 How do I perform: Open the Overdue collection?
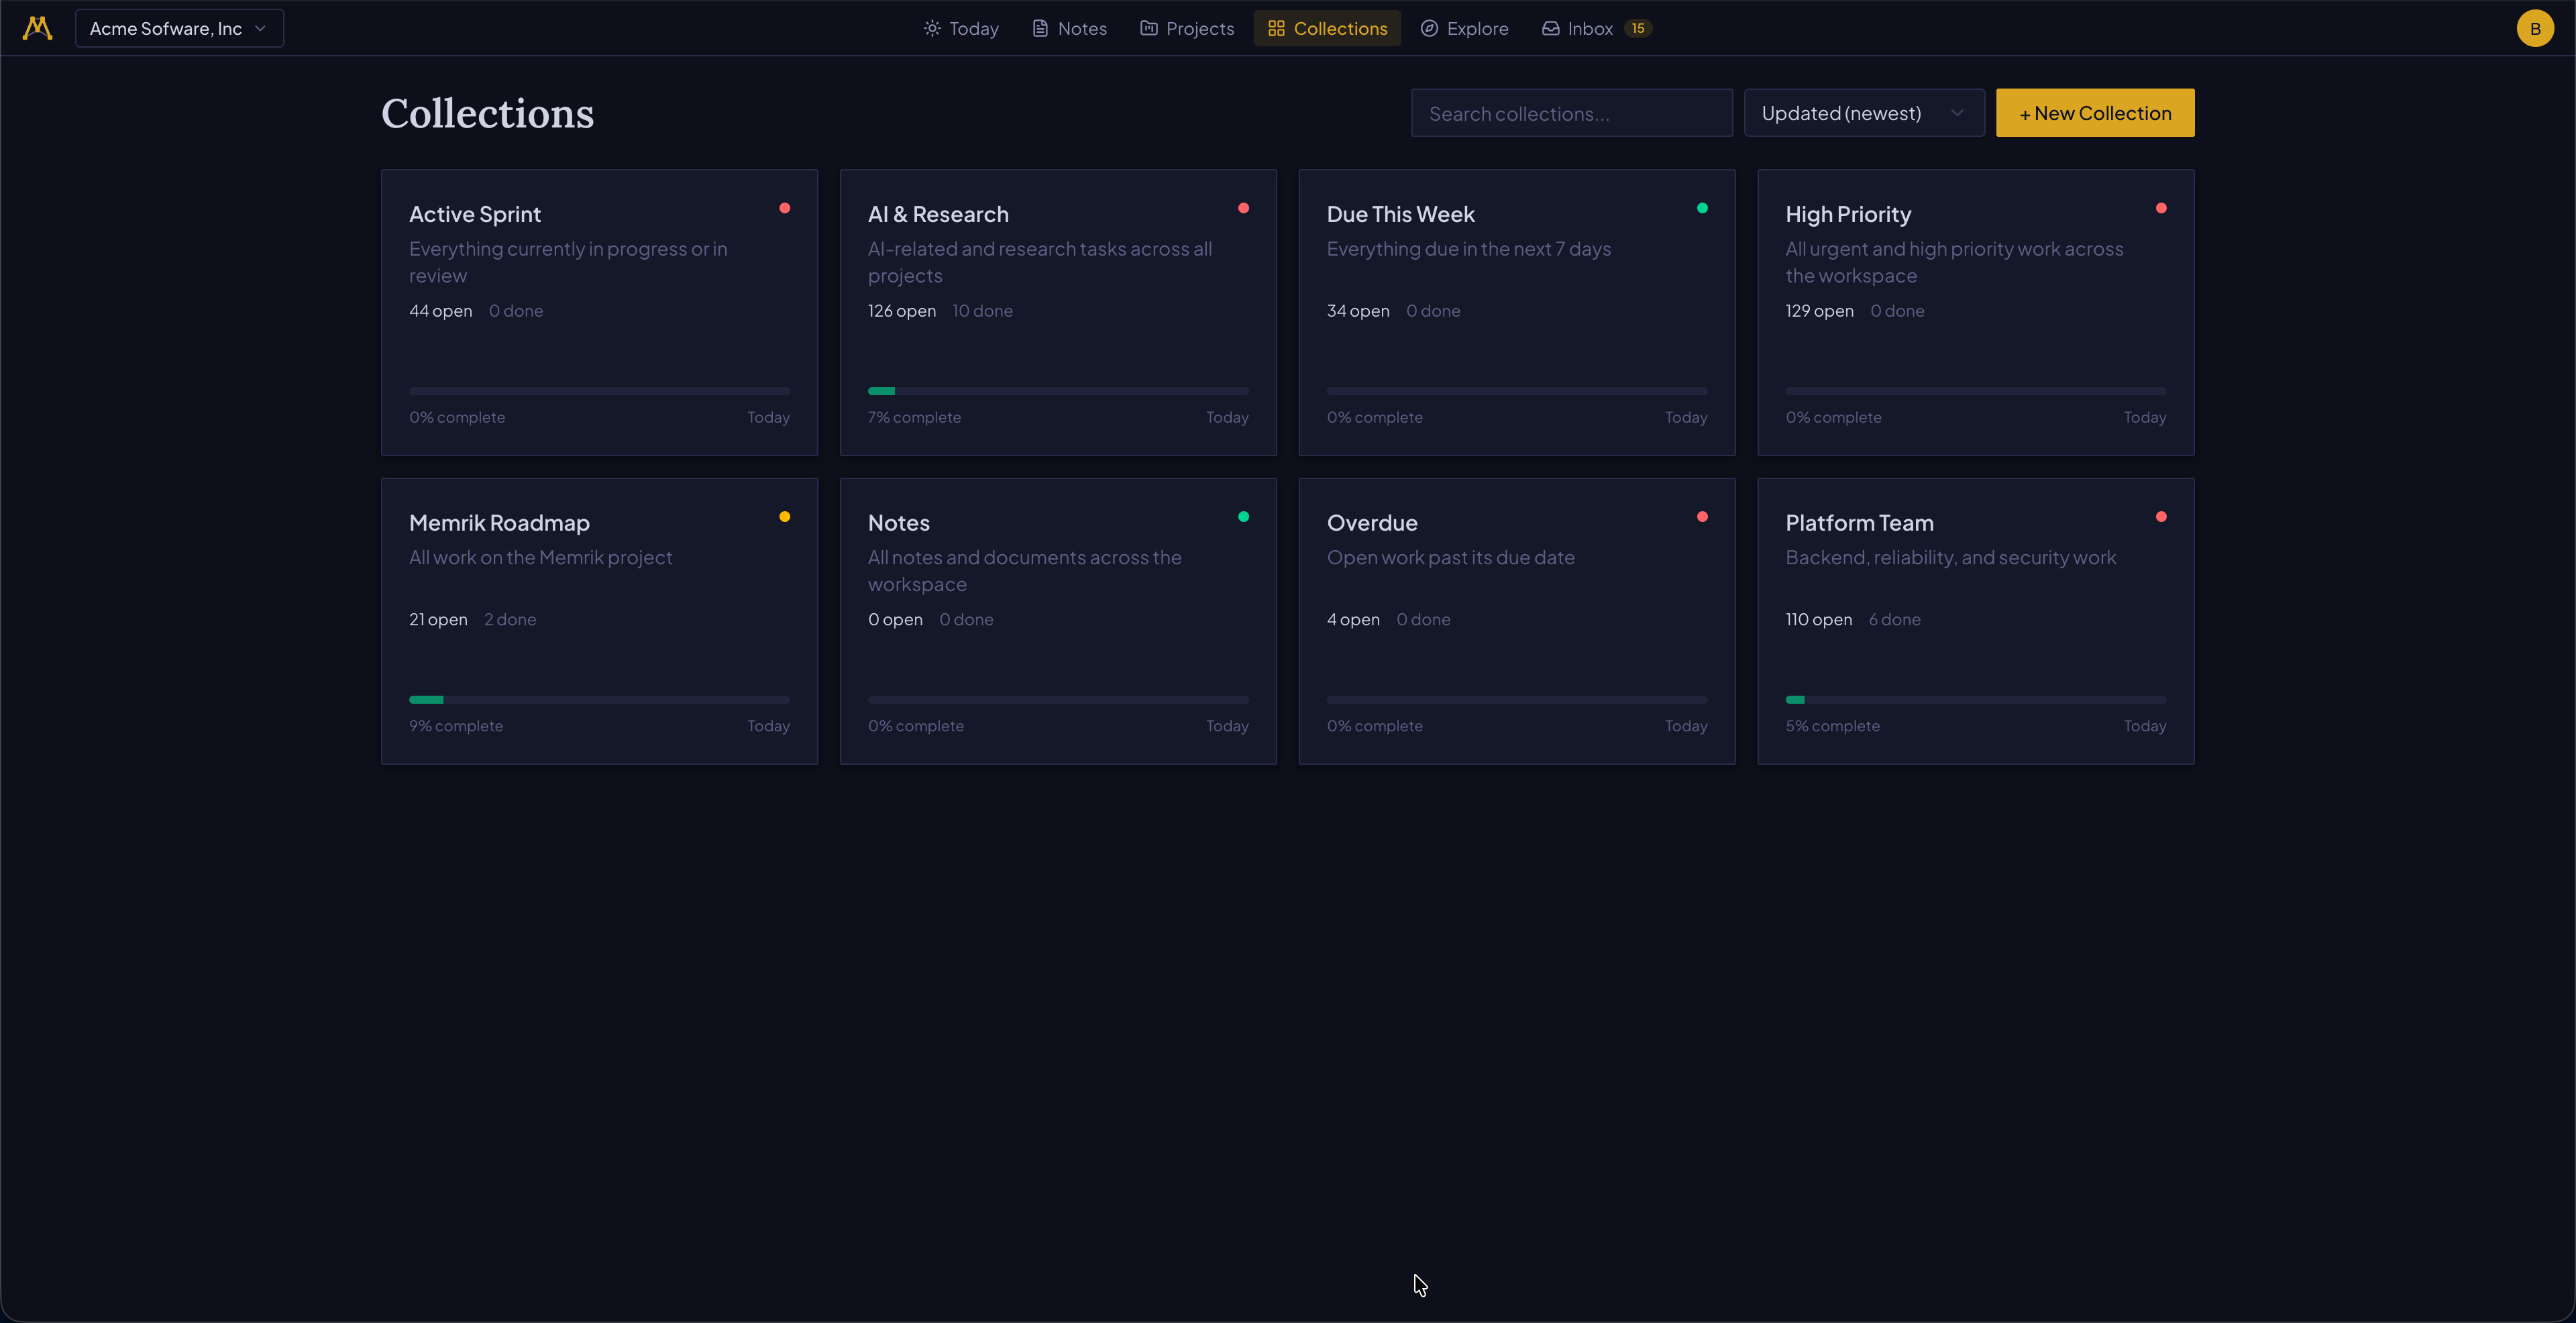click(x=1516, y=620)
